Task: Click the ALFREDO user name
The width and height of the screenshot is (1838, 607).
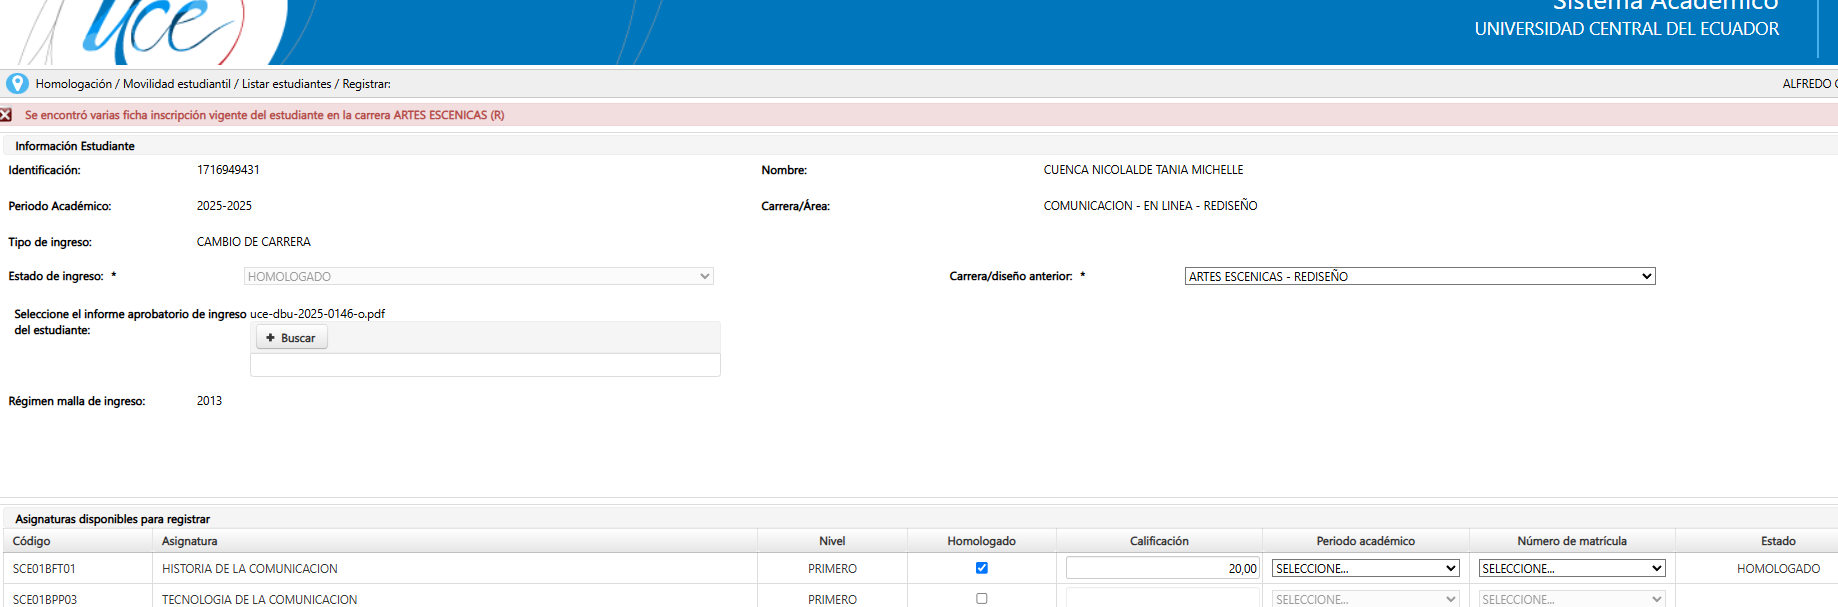Action: point(1809,84)
